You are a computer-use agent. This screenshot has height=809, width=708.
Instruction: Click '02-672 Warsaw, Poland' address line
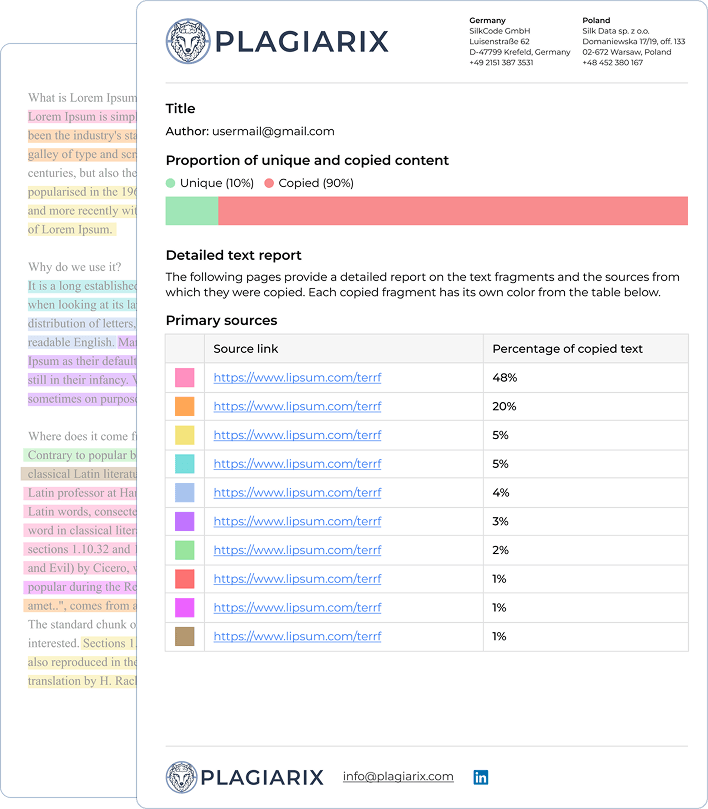626,52
